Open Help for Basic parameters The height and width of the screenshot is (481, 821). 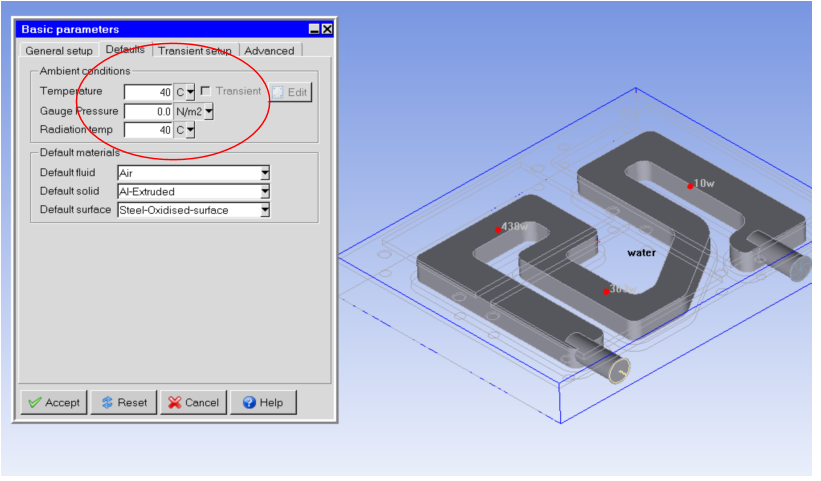pos(263,403)
